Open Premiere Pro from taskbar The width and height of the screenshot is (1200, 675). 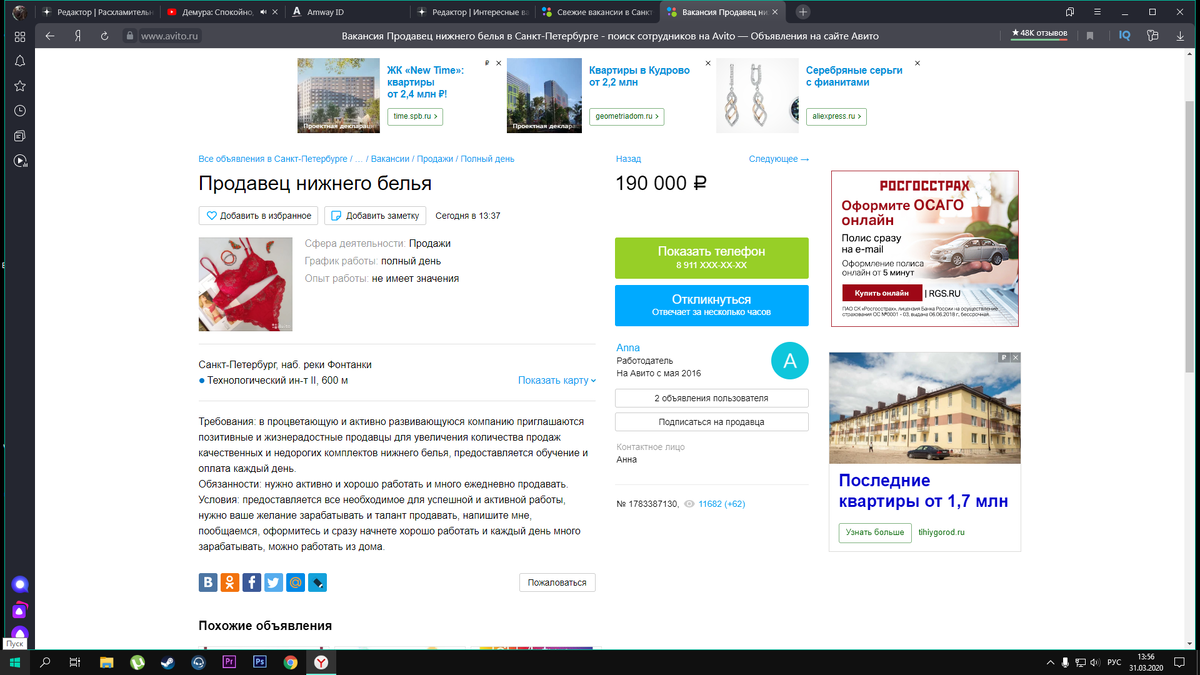[229, 662]
